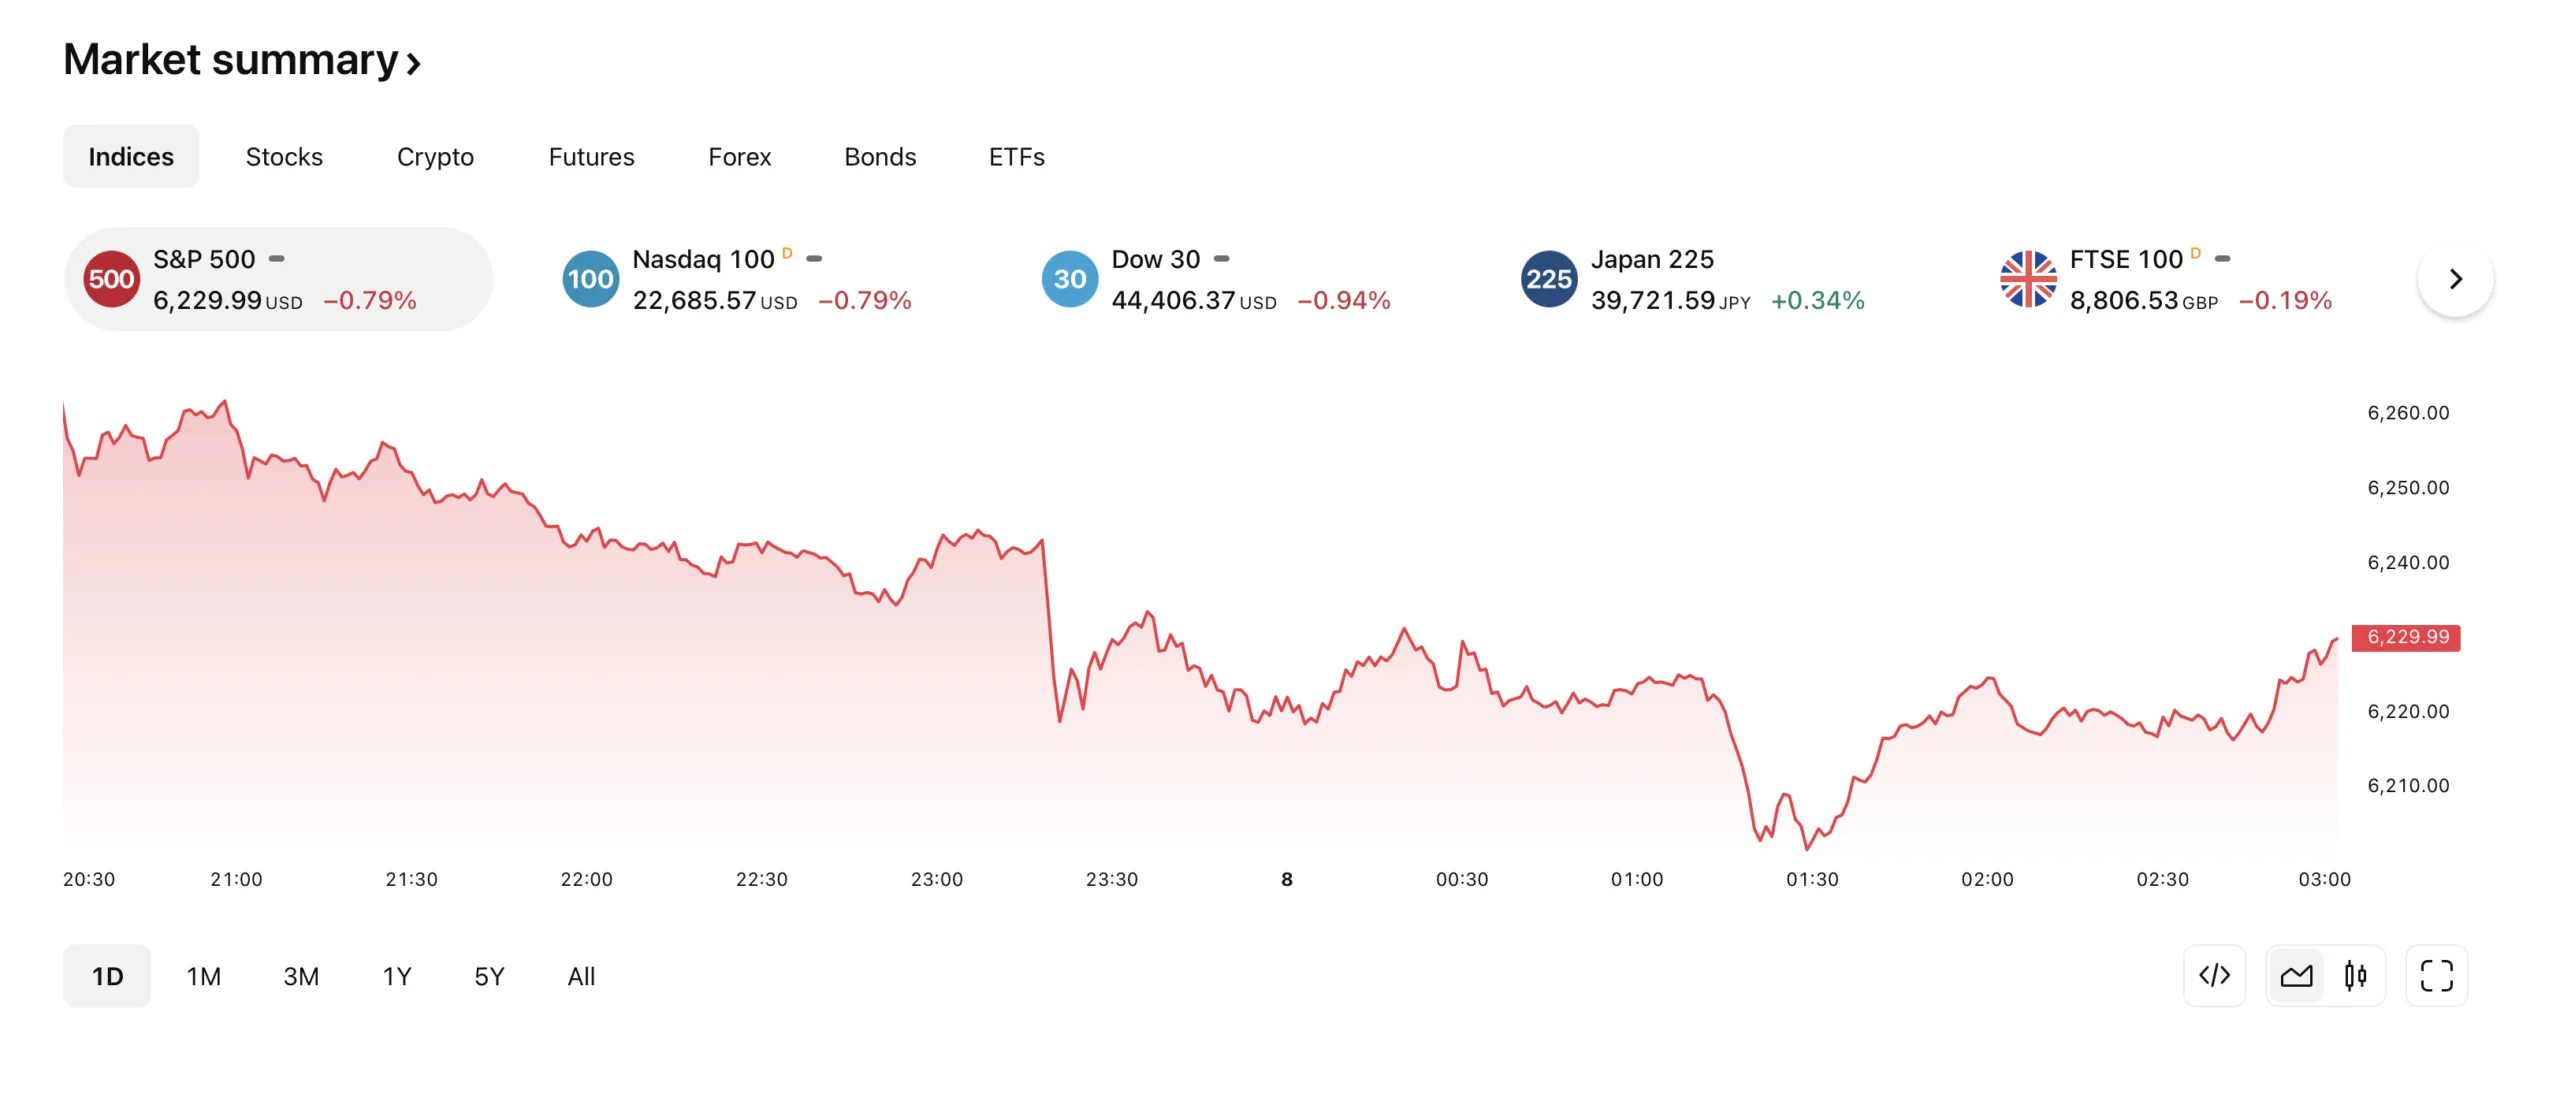2560x1105 pixels.
Task: Select the FTSE 100 flag icon
Action: pos(2027,279)
